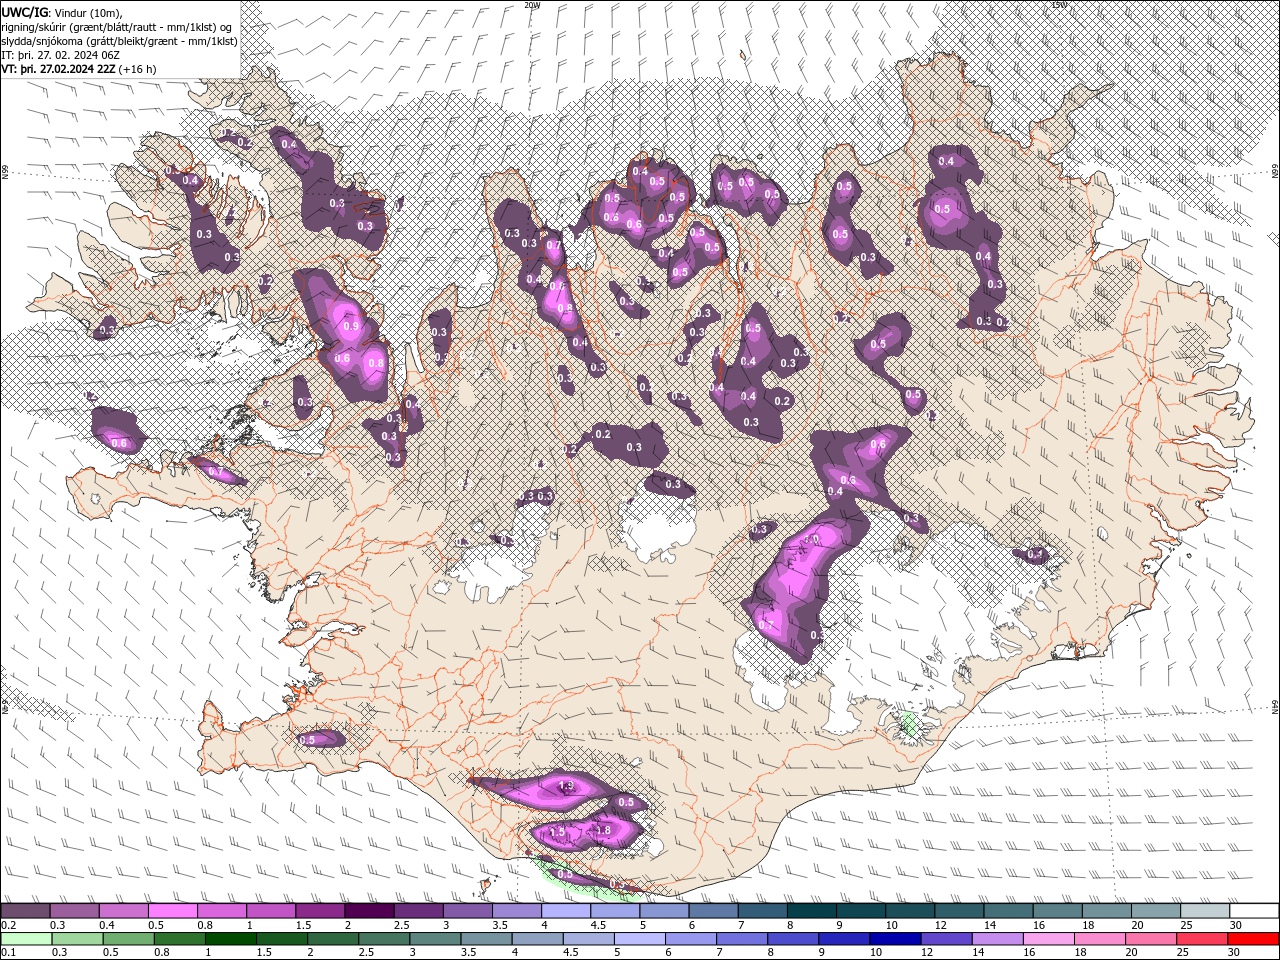Click the '30' label in the lower legend row
This screenshot has height=960, width=1280.
1232,953
